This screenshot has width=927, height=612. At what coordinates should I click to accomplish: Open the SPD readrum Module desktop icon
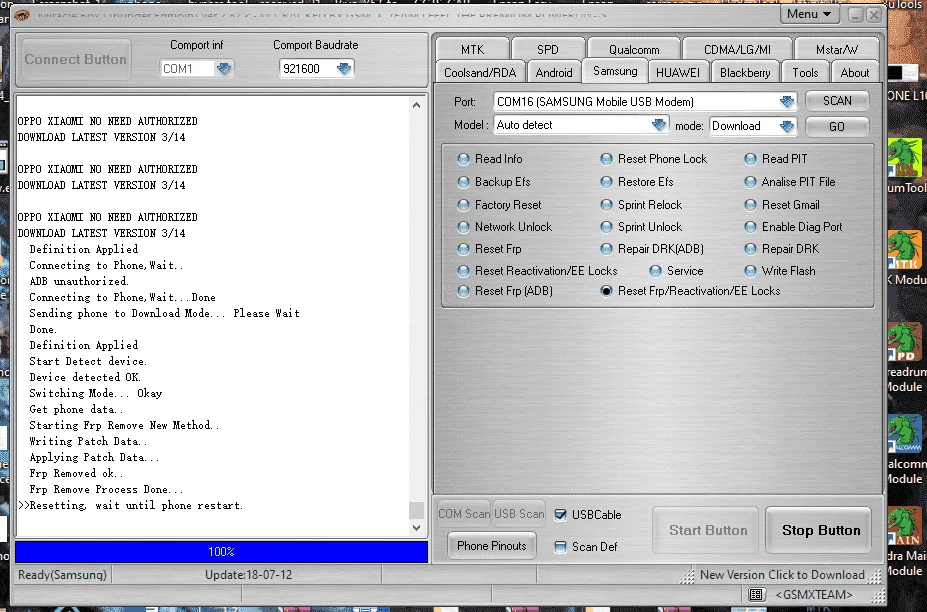pos(905,342)
